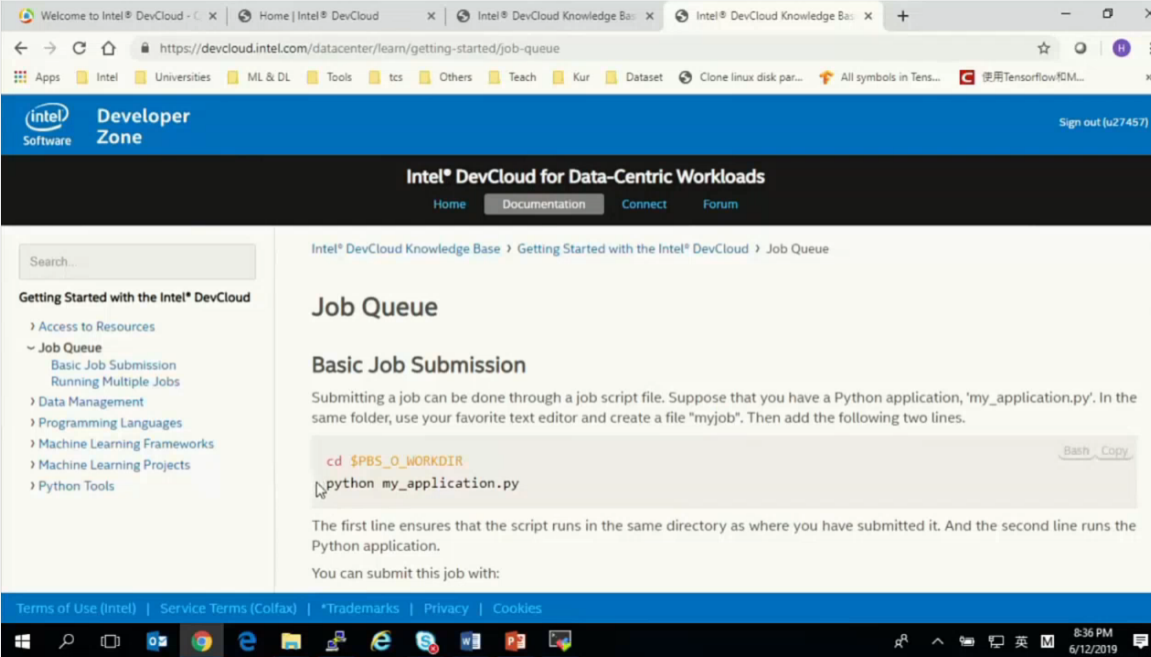Open Intel DevCloud Knowledge Base breadcrumb
The height and width of the screenshot is (657, 1151).
405,249
